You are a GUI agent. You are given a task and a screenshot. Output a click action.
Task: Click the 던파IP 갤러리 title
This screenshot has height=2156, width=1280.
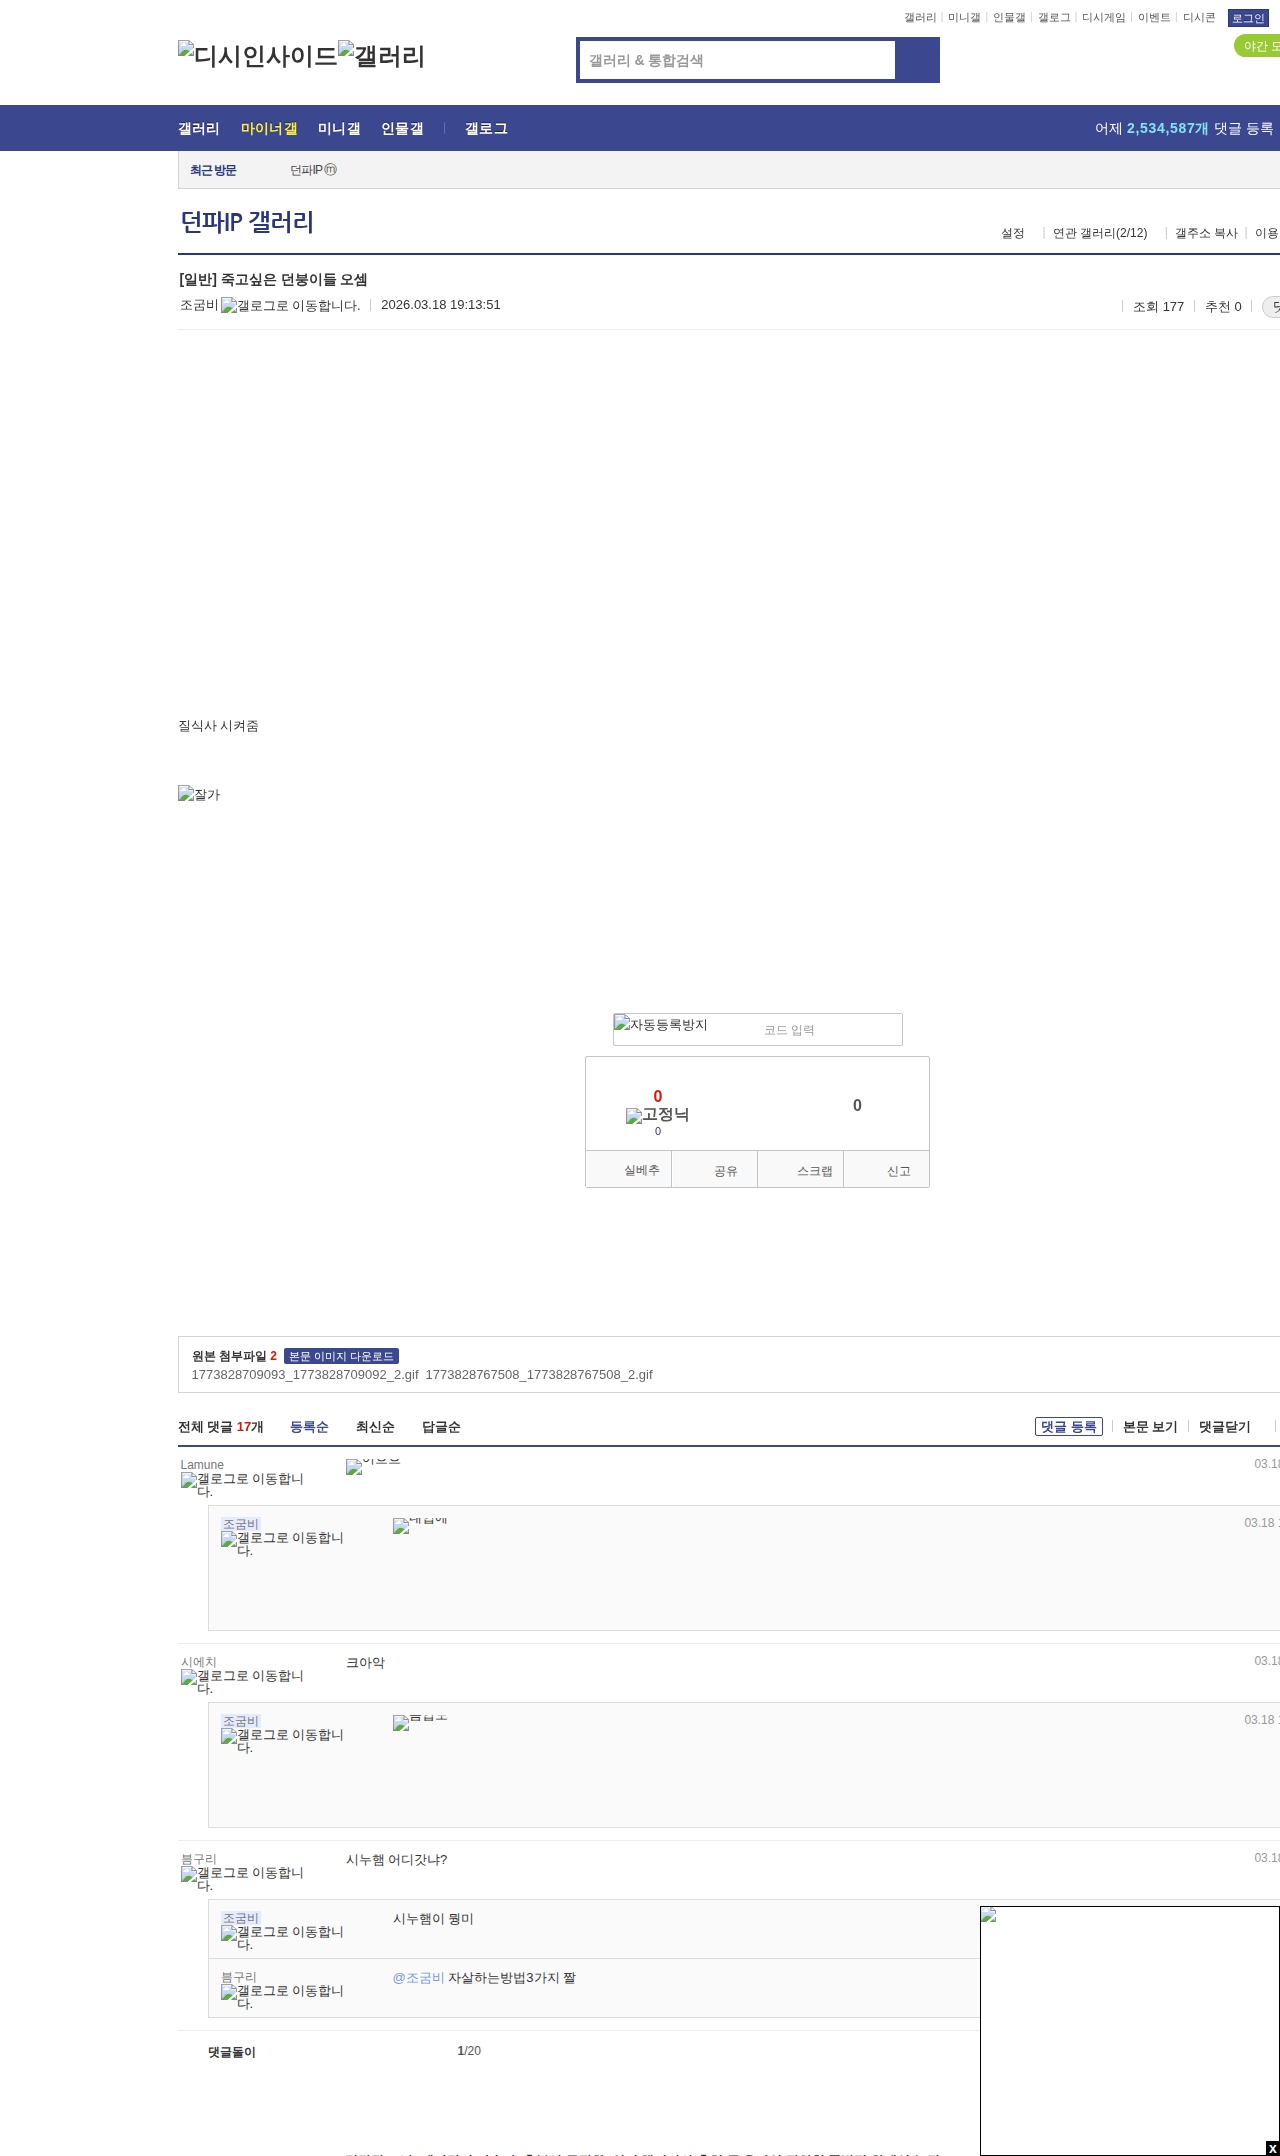(x=247, y=222)
